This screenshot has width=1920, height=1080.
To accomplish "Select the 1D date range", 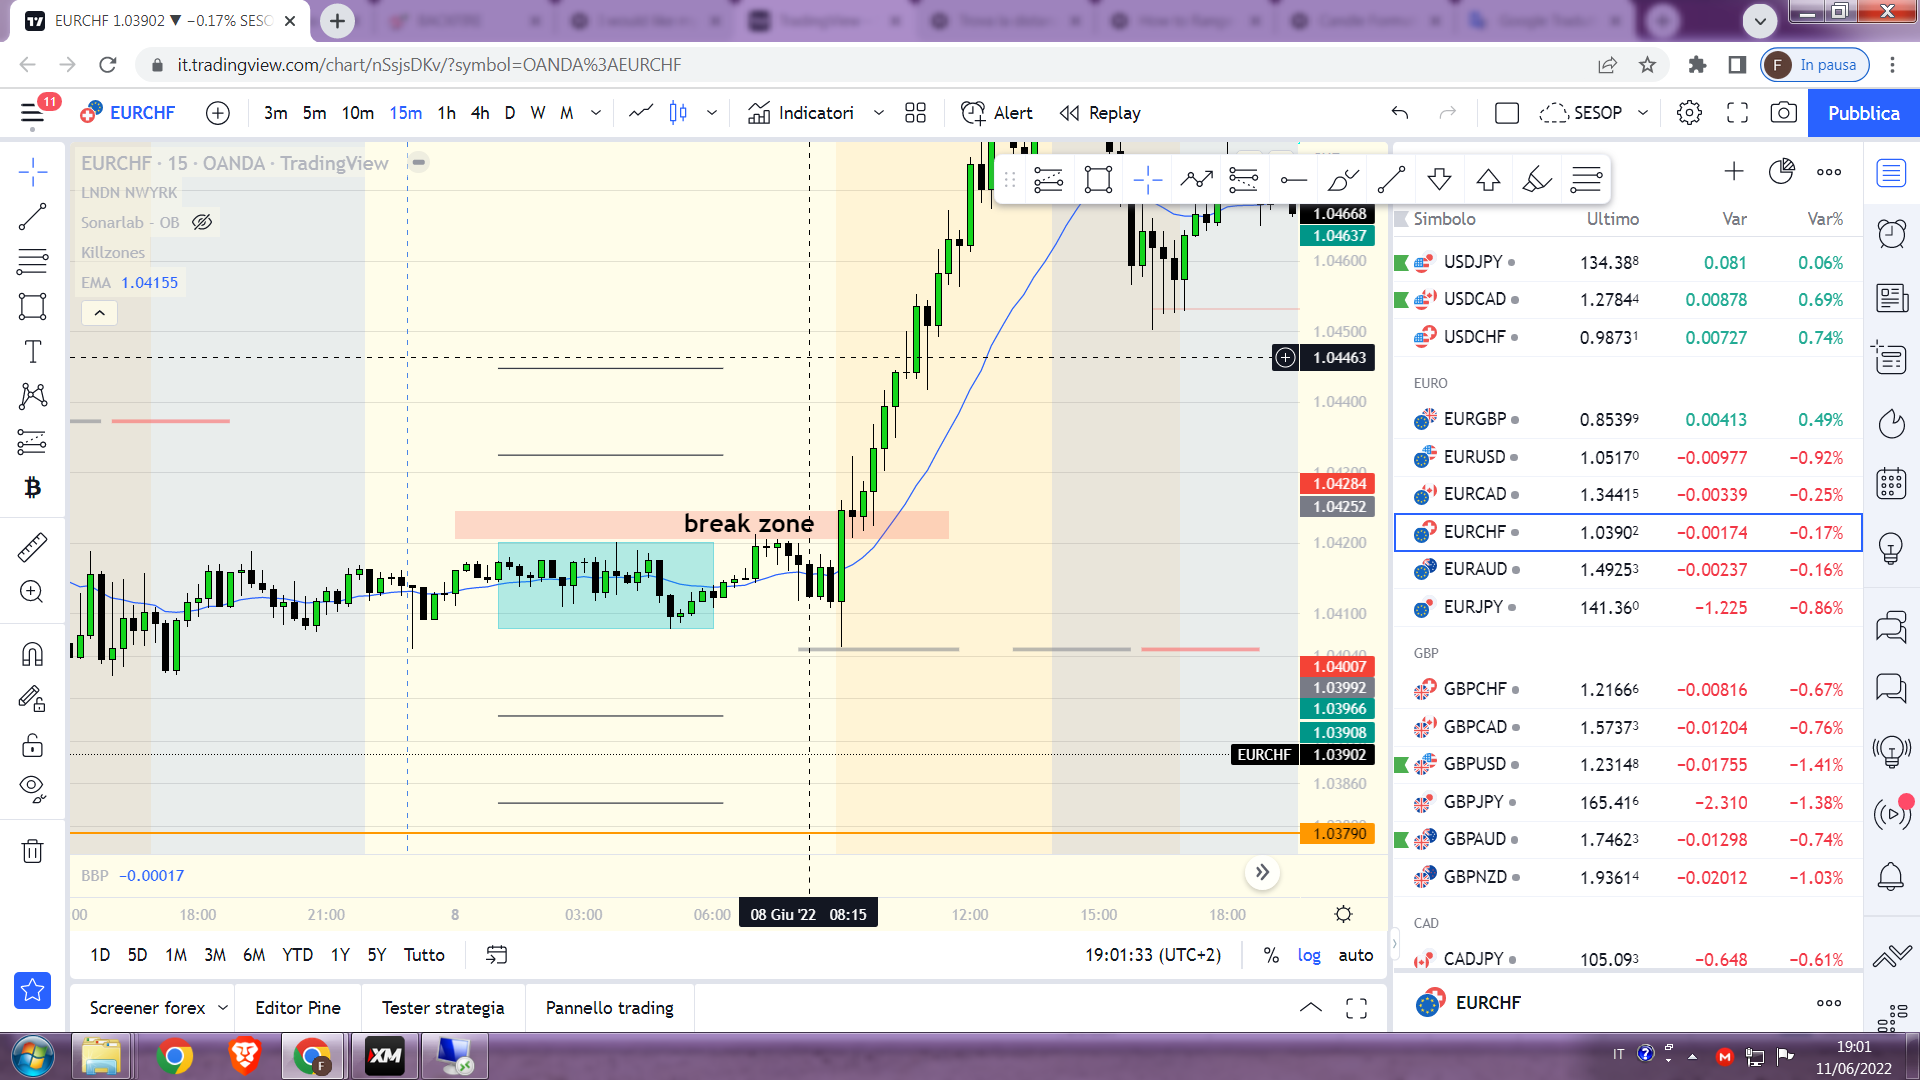I will click(100, 955).
